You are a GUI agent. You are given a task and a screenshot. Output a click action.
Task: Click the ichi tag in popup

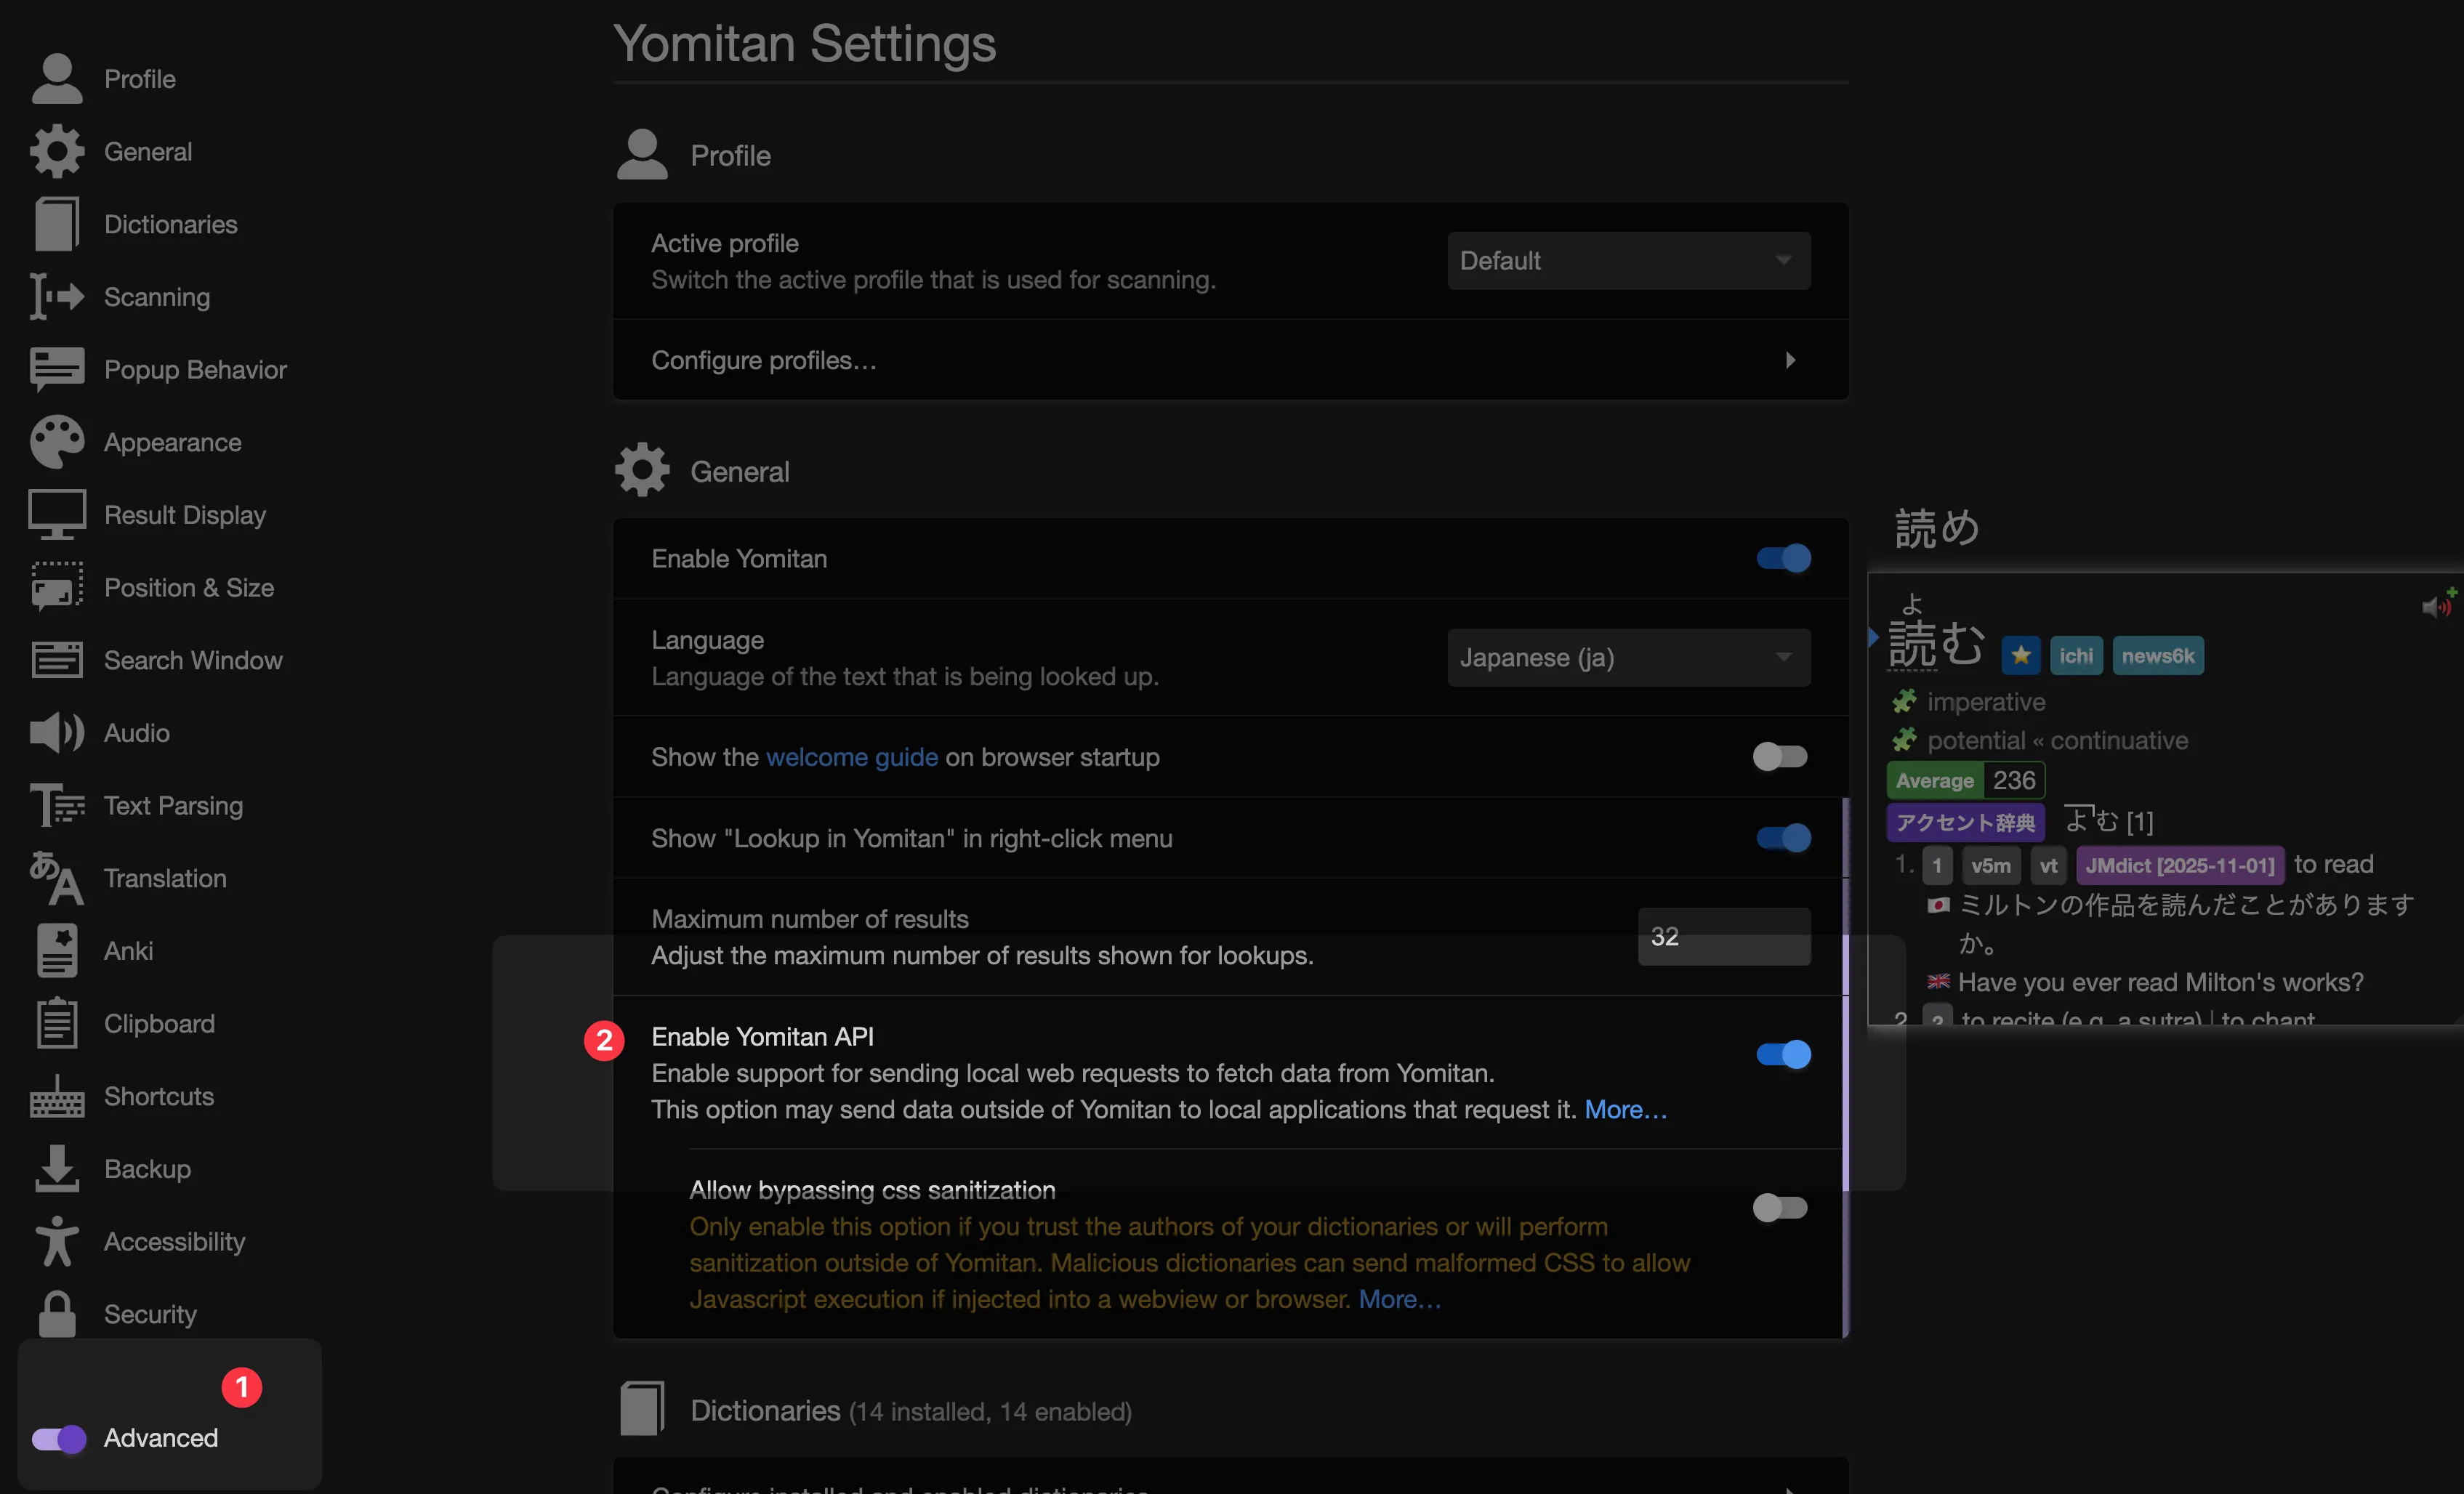pyautogui.click(x=2076, y=656)
